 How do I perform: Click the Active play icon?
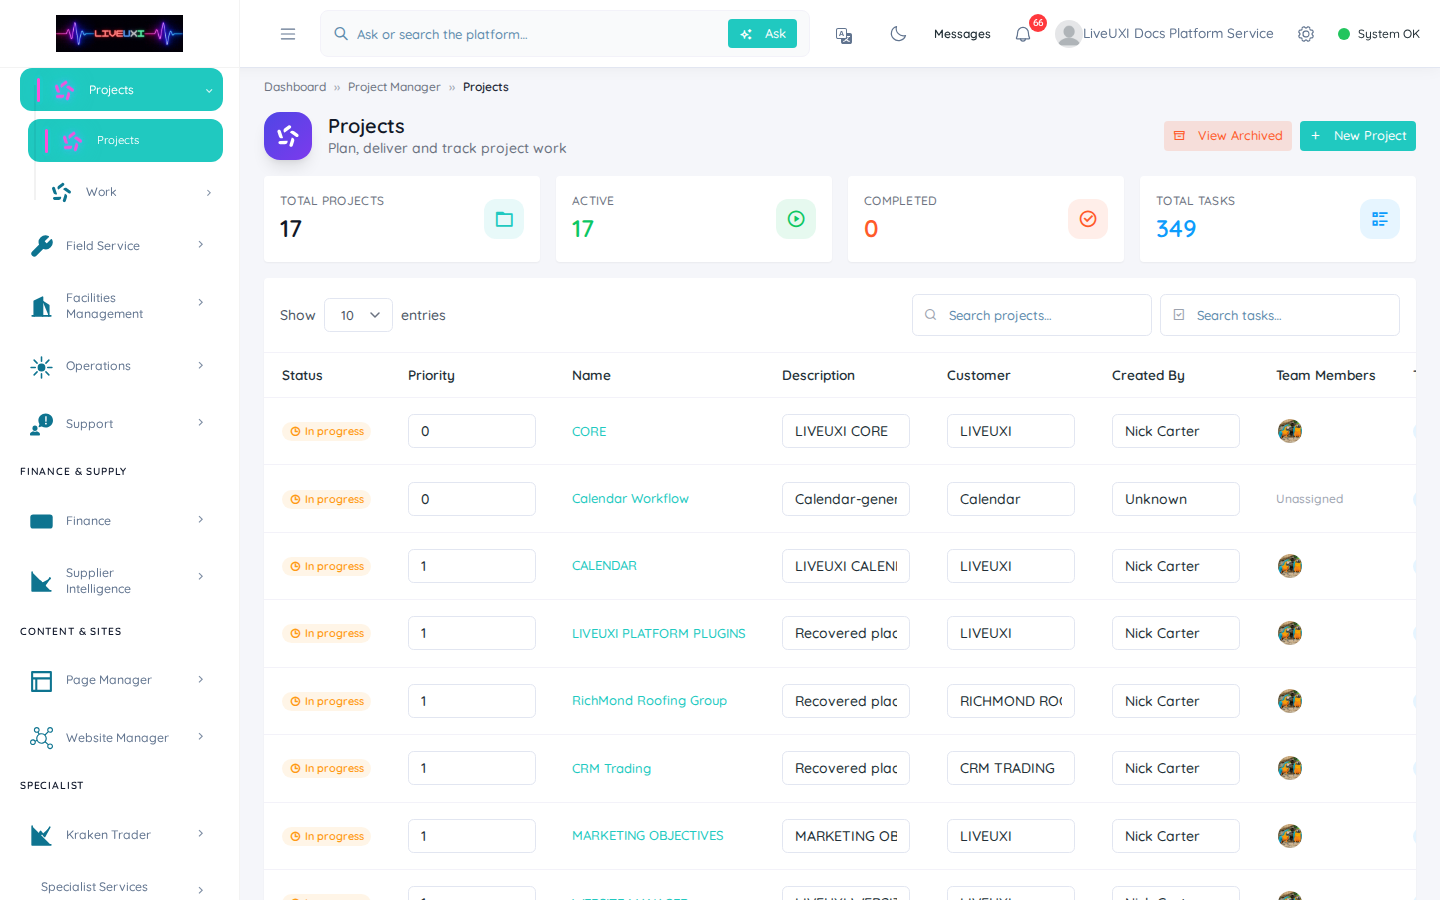[x=796, y=219]
